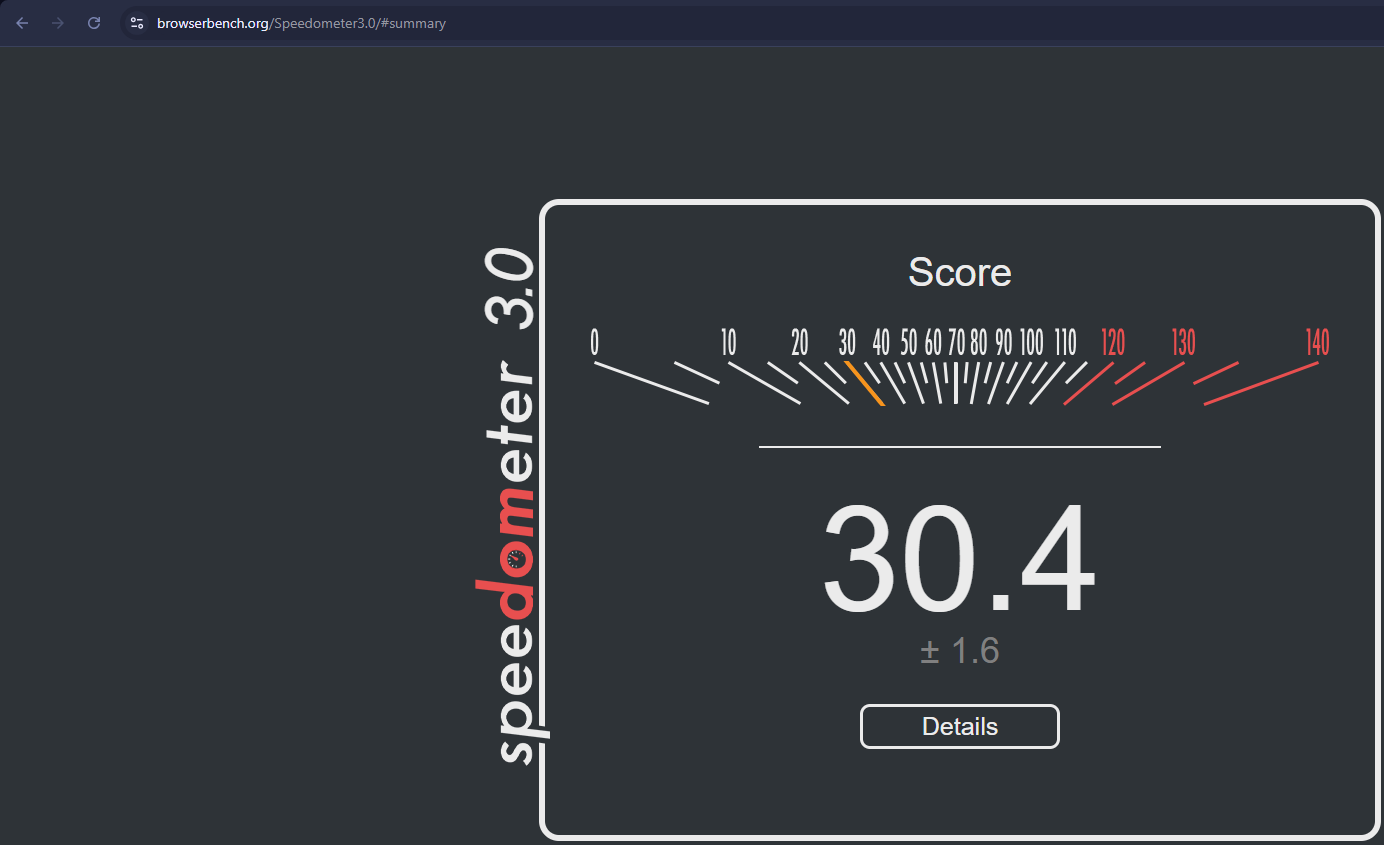Click the ± 1.6 deviation text
1384x845 pixels.
pyautogui.click(x=960, y=651)
